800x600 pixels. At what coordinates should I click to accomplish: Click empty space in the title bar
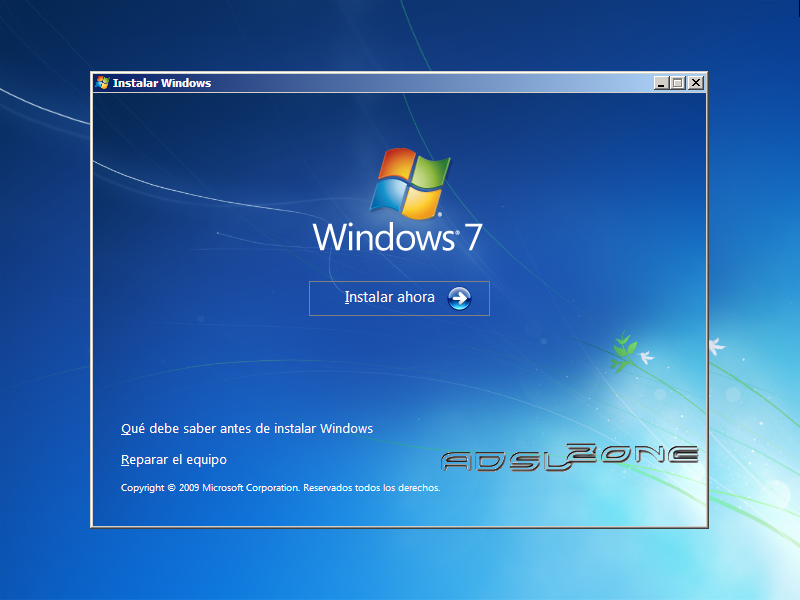pos(420,83)
